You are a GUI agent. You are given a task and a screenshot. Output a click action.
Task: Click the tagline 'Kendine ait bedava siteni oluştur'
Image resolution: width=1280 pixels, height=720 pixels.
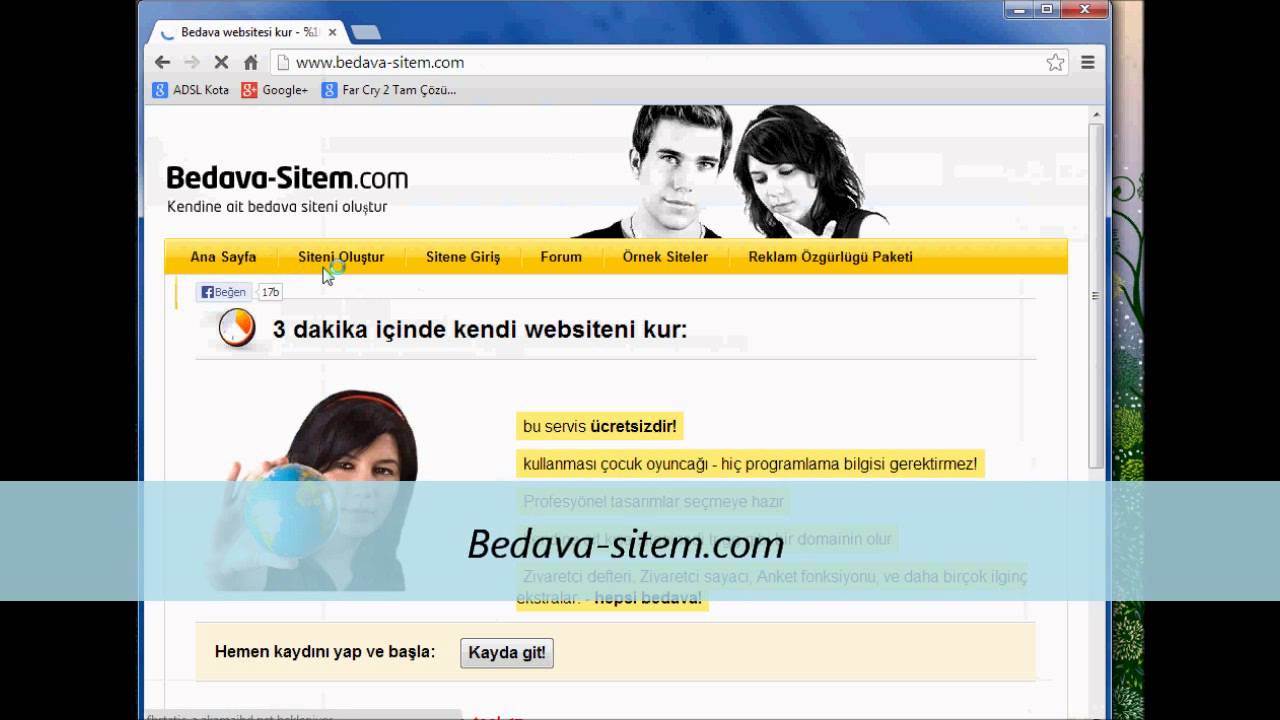(277, 207)
